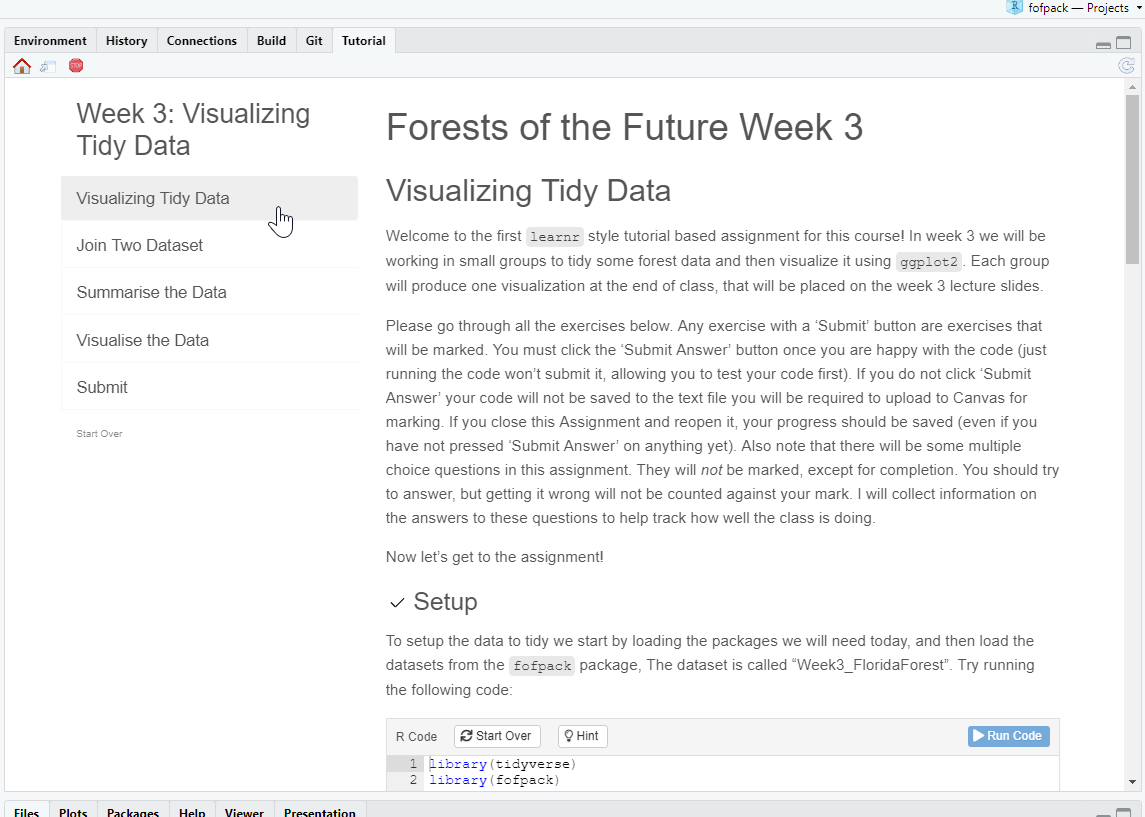Stop the running tutorial

[x=76, y=66]
